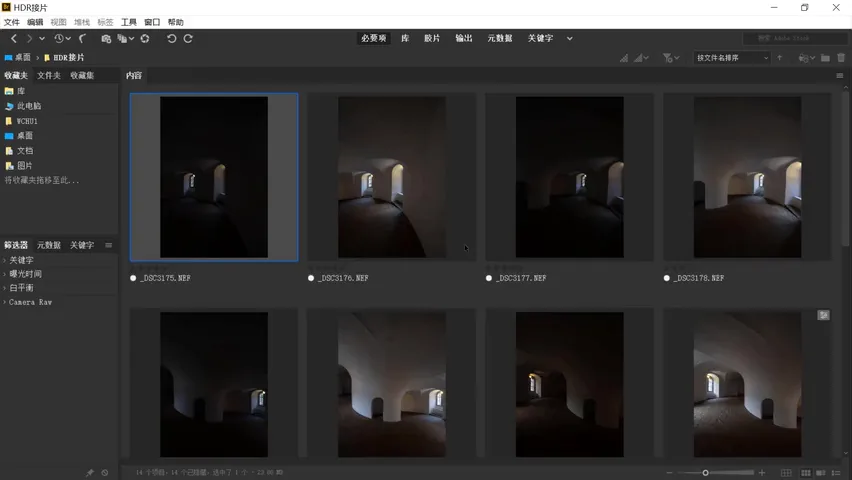The width and height of the screenshot is (852, 480).
Task: Select thumbnail _DSC3175.NEF
Action: coord(214,177)
